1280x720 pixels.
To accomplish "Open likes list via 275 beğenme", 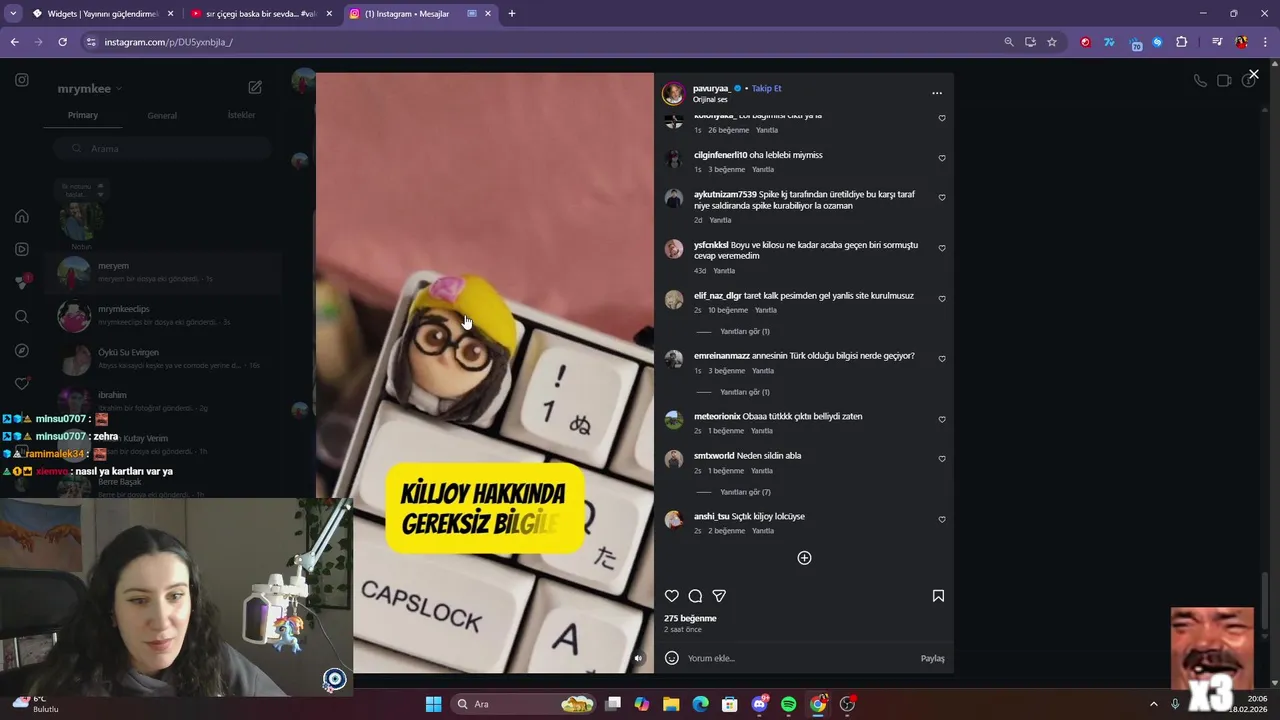I will pyautogui.click(x=690, y=618).
